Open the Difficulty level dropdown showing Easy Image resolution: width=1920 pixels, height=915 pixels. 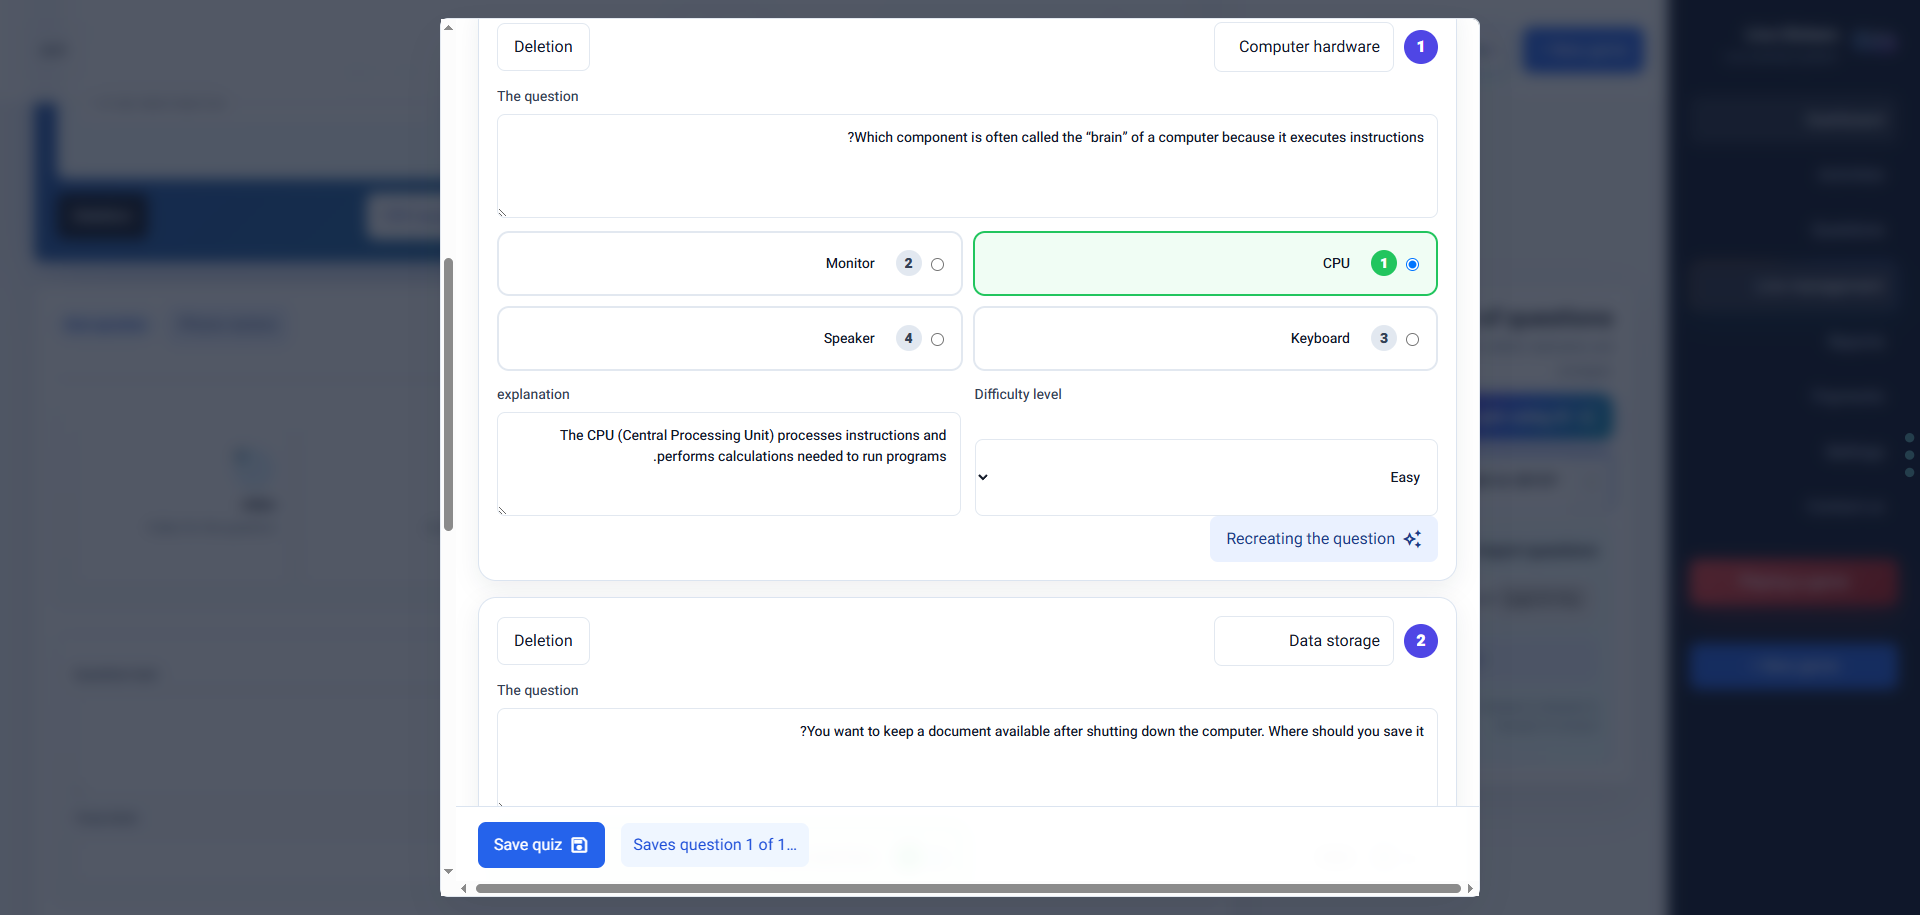(x=1206, y=478)
